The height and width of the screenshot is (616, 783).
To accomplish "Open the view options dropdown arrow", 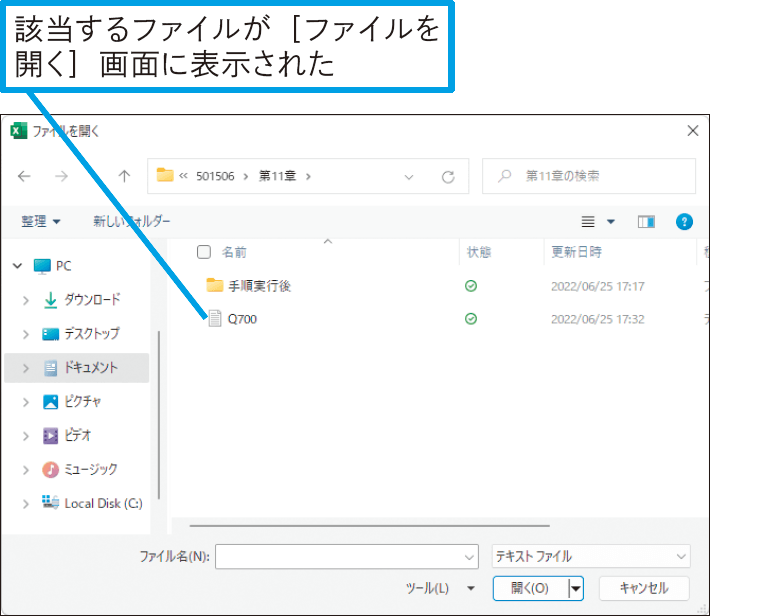I will (611, 222).
